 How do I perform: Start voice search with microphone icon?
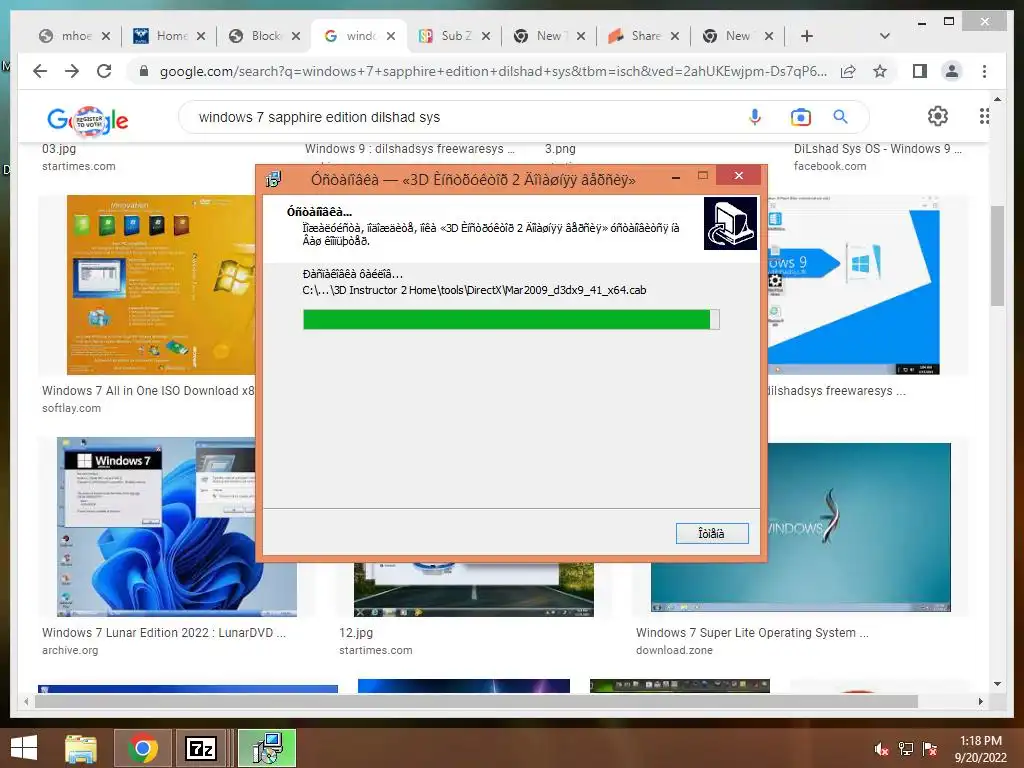click(754, 117)
